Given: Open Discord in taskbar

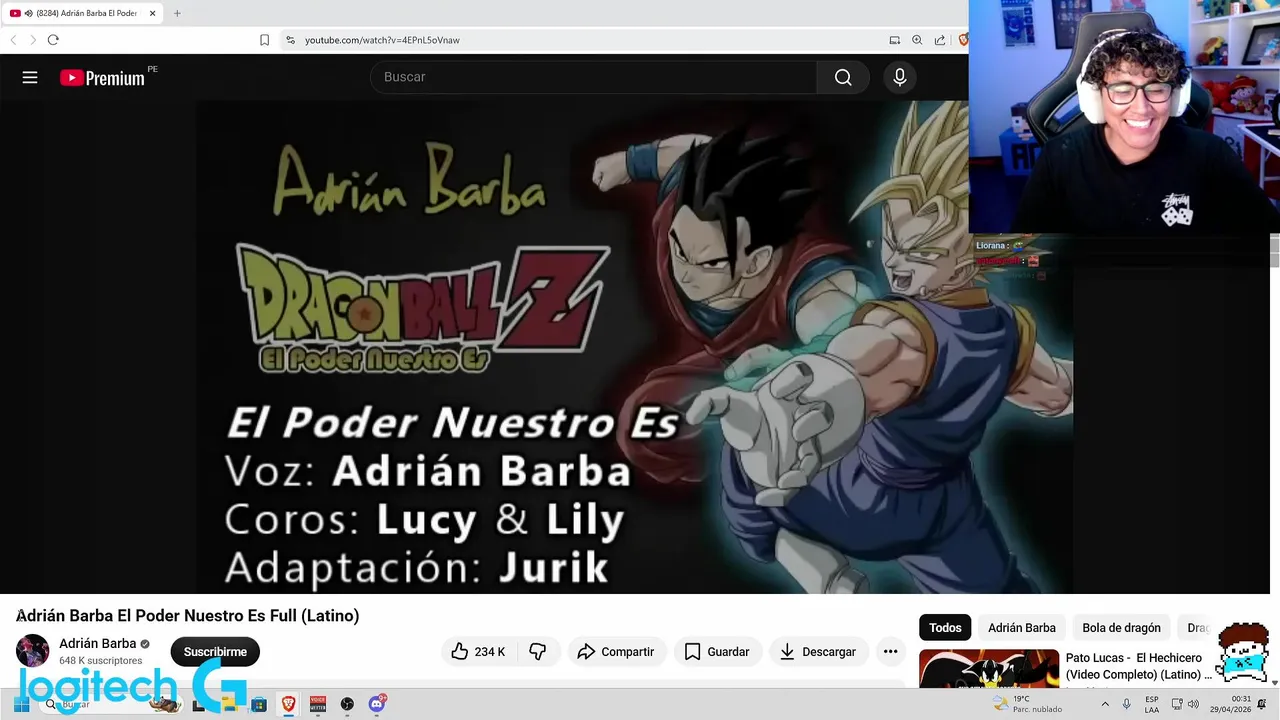Looking at the screenshot, I should click(x=377, y=705).
